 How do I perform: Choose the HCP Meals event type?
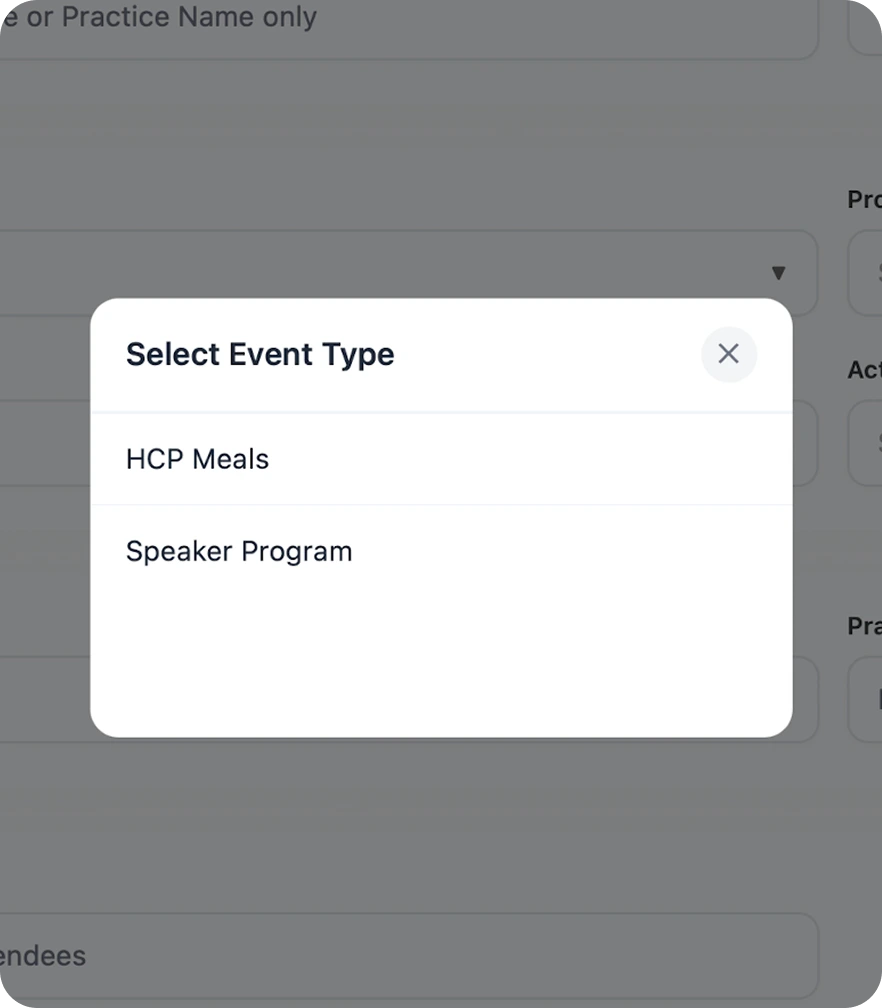coord(198,459)
